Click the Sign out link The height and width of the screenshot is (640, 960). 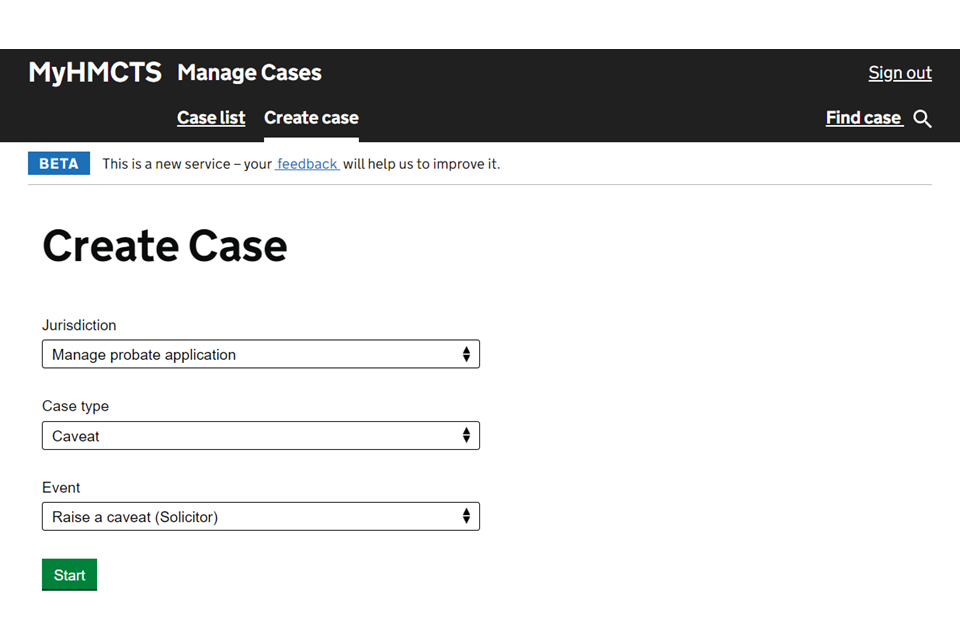coord(899,73)
